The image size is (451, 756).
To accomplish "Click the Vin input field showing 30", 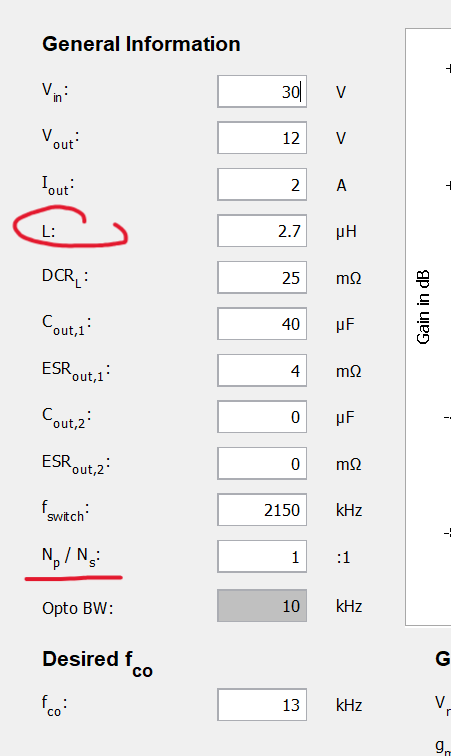I will click(262, 92).
